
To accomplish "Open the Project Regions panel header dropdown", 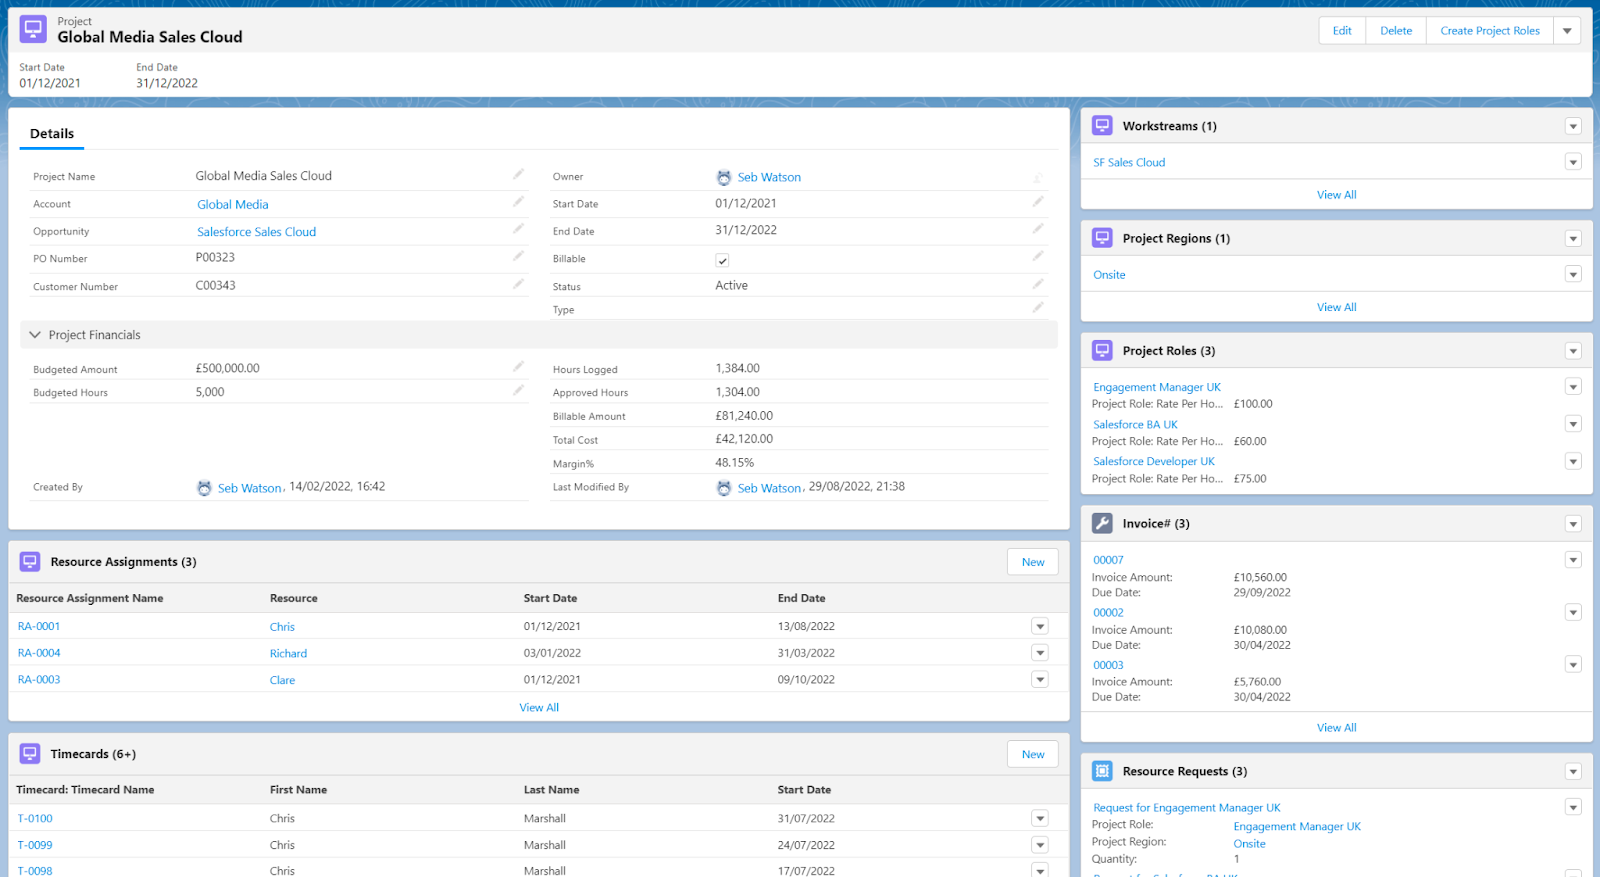I will [x=1573, y=239].
